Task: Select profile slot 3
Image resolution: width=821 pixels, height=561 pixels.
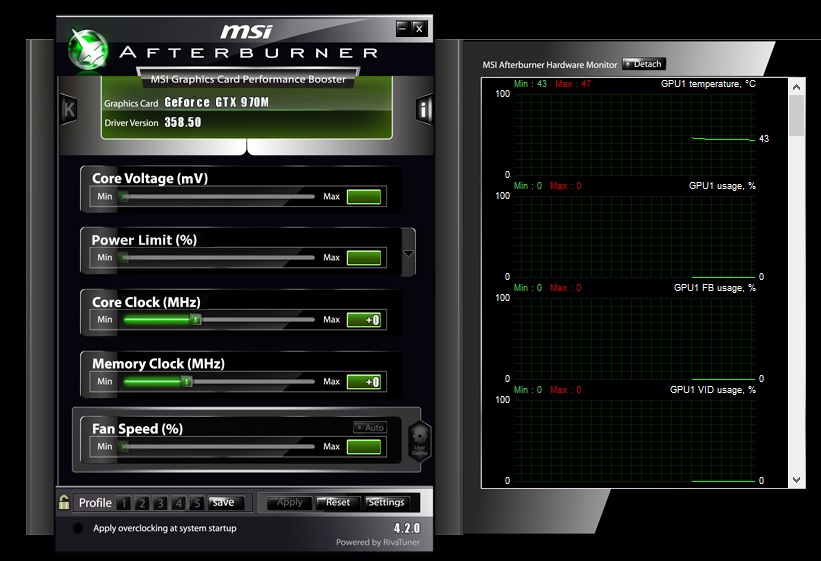Action: pyautogui.click(x=160, y=503)
